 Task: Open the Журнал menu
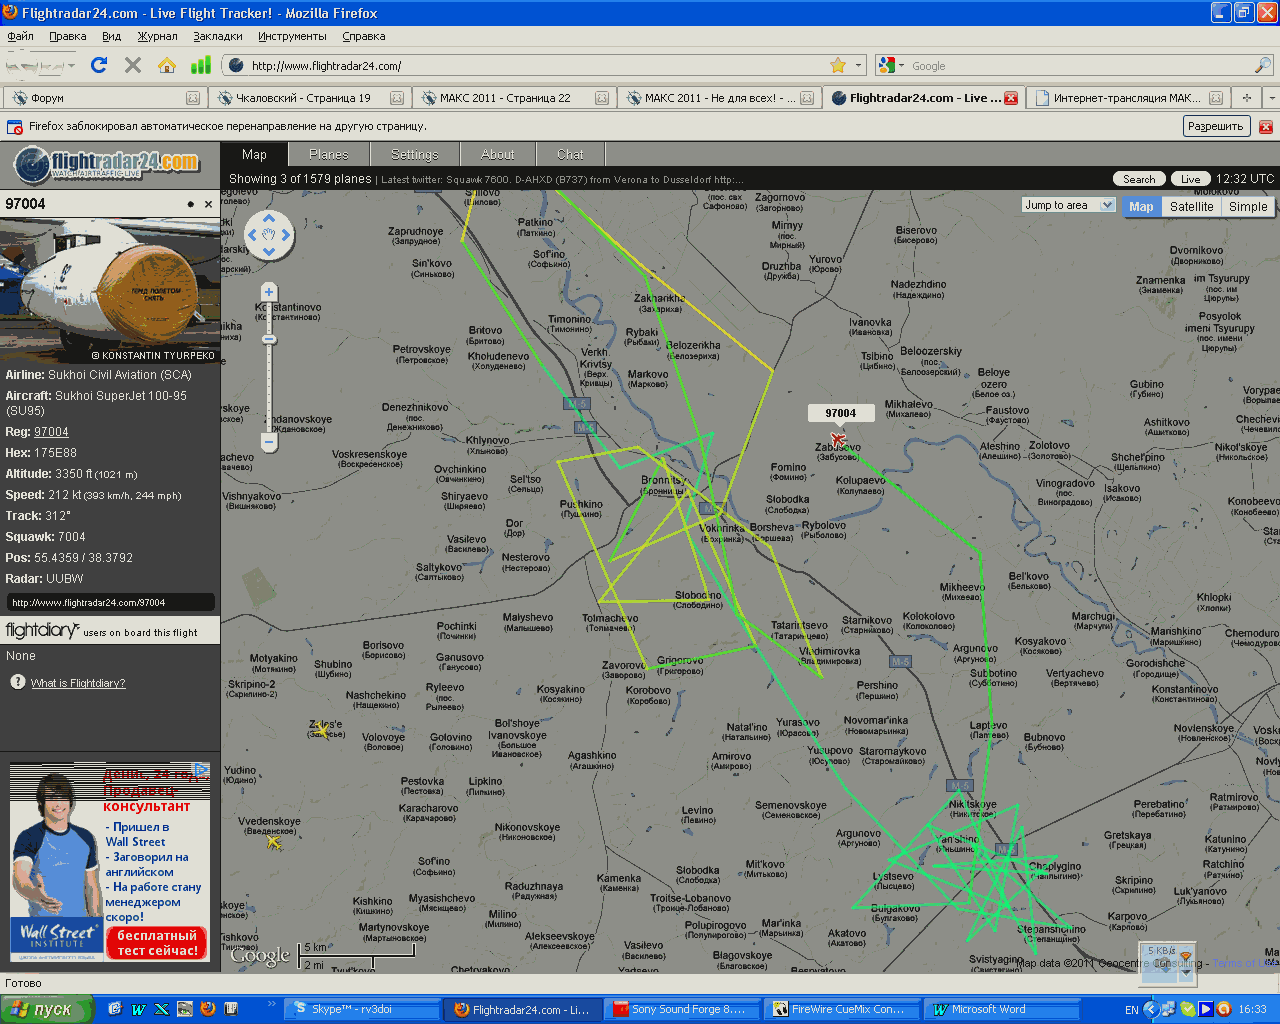[157, 36]
